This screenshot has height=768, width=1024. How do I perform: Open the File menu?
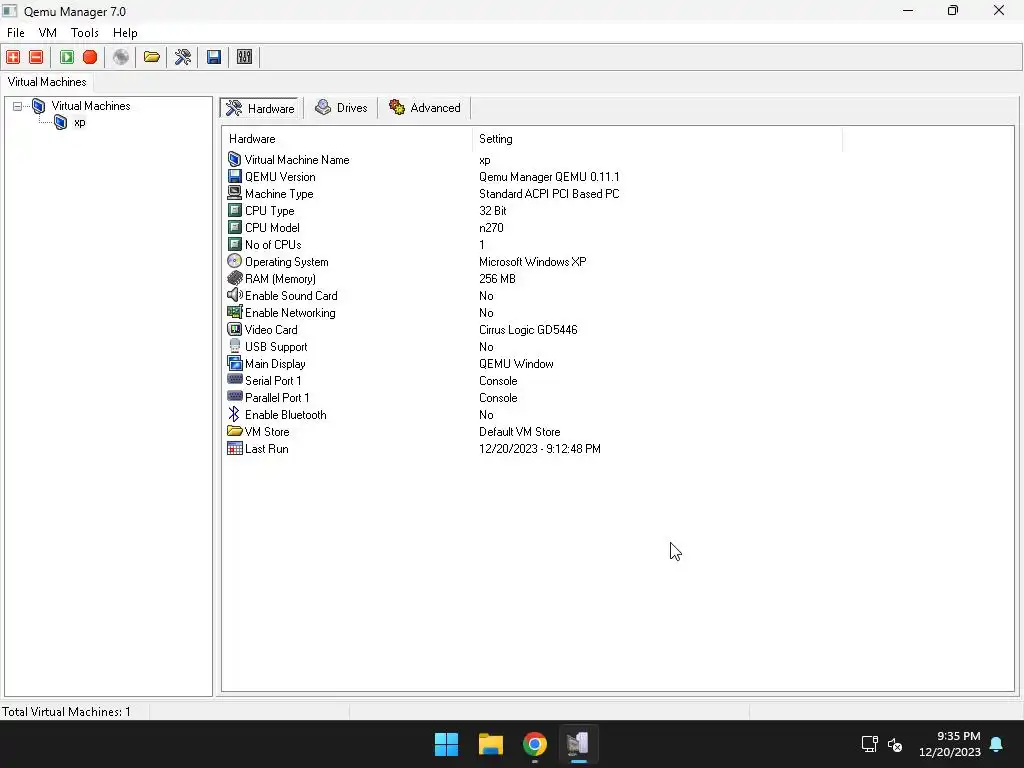click(16, 33)
